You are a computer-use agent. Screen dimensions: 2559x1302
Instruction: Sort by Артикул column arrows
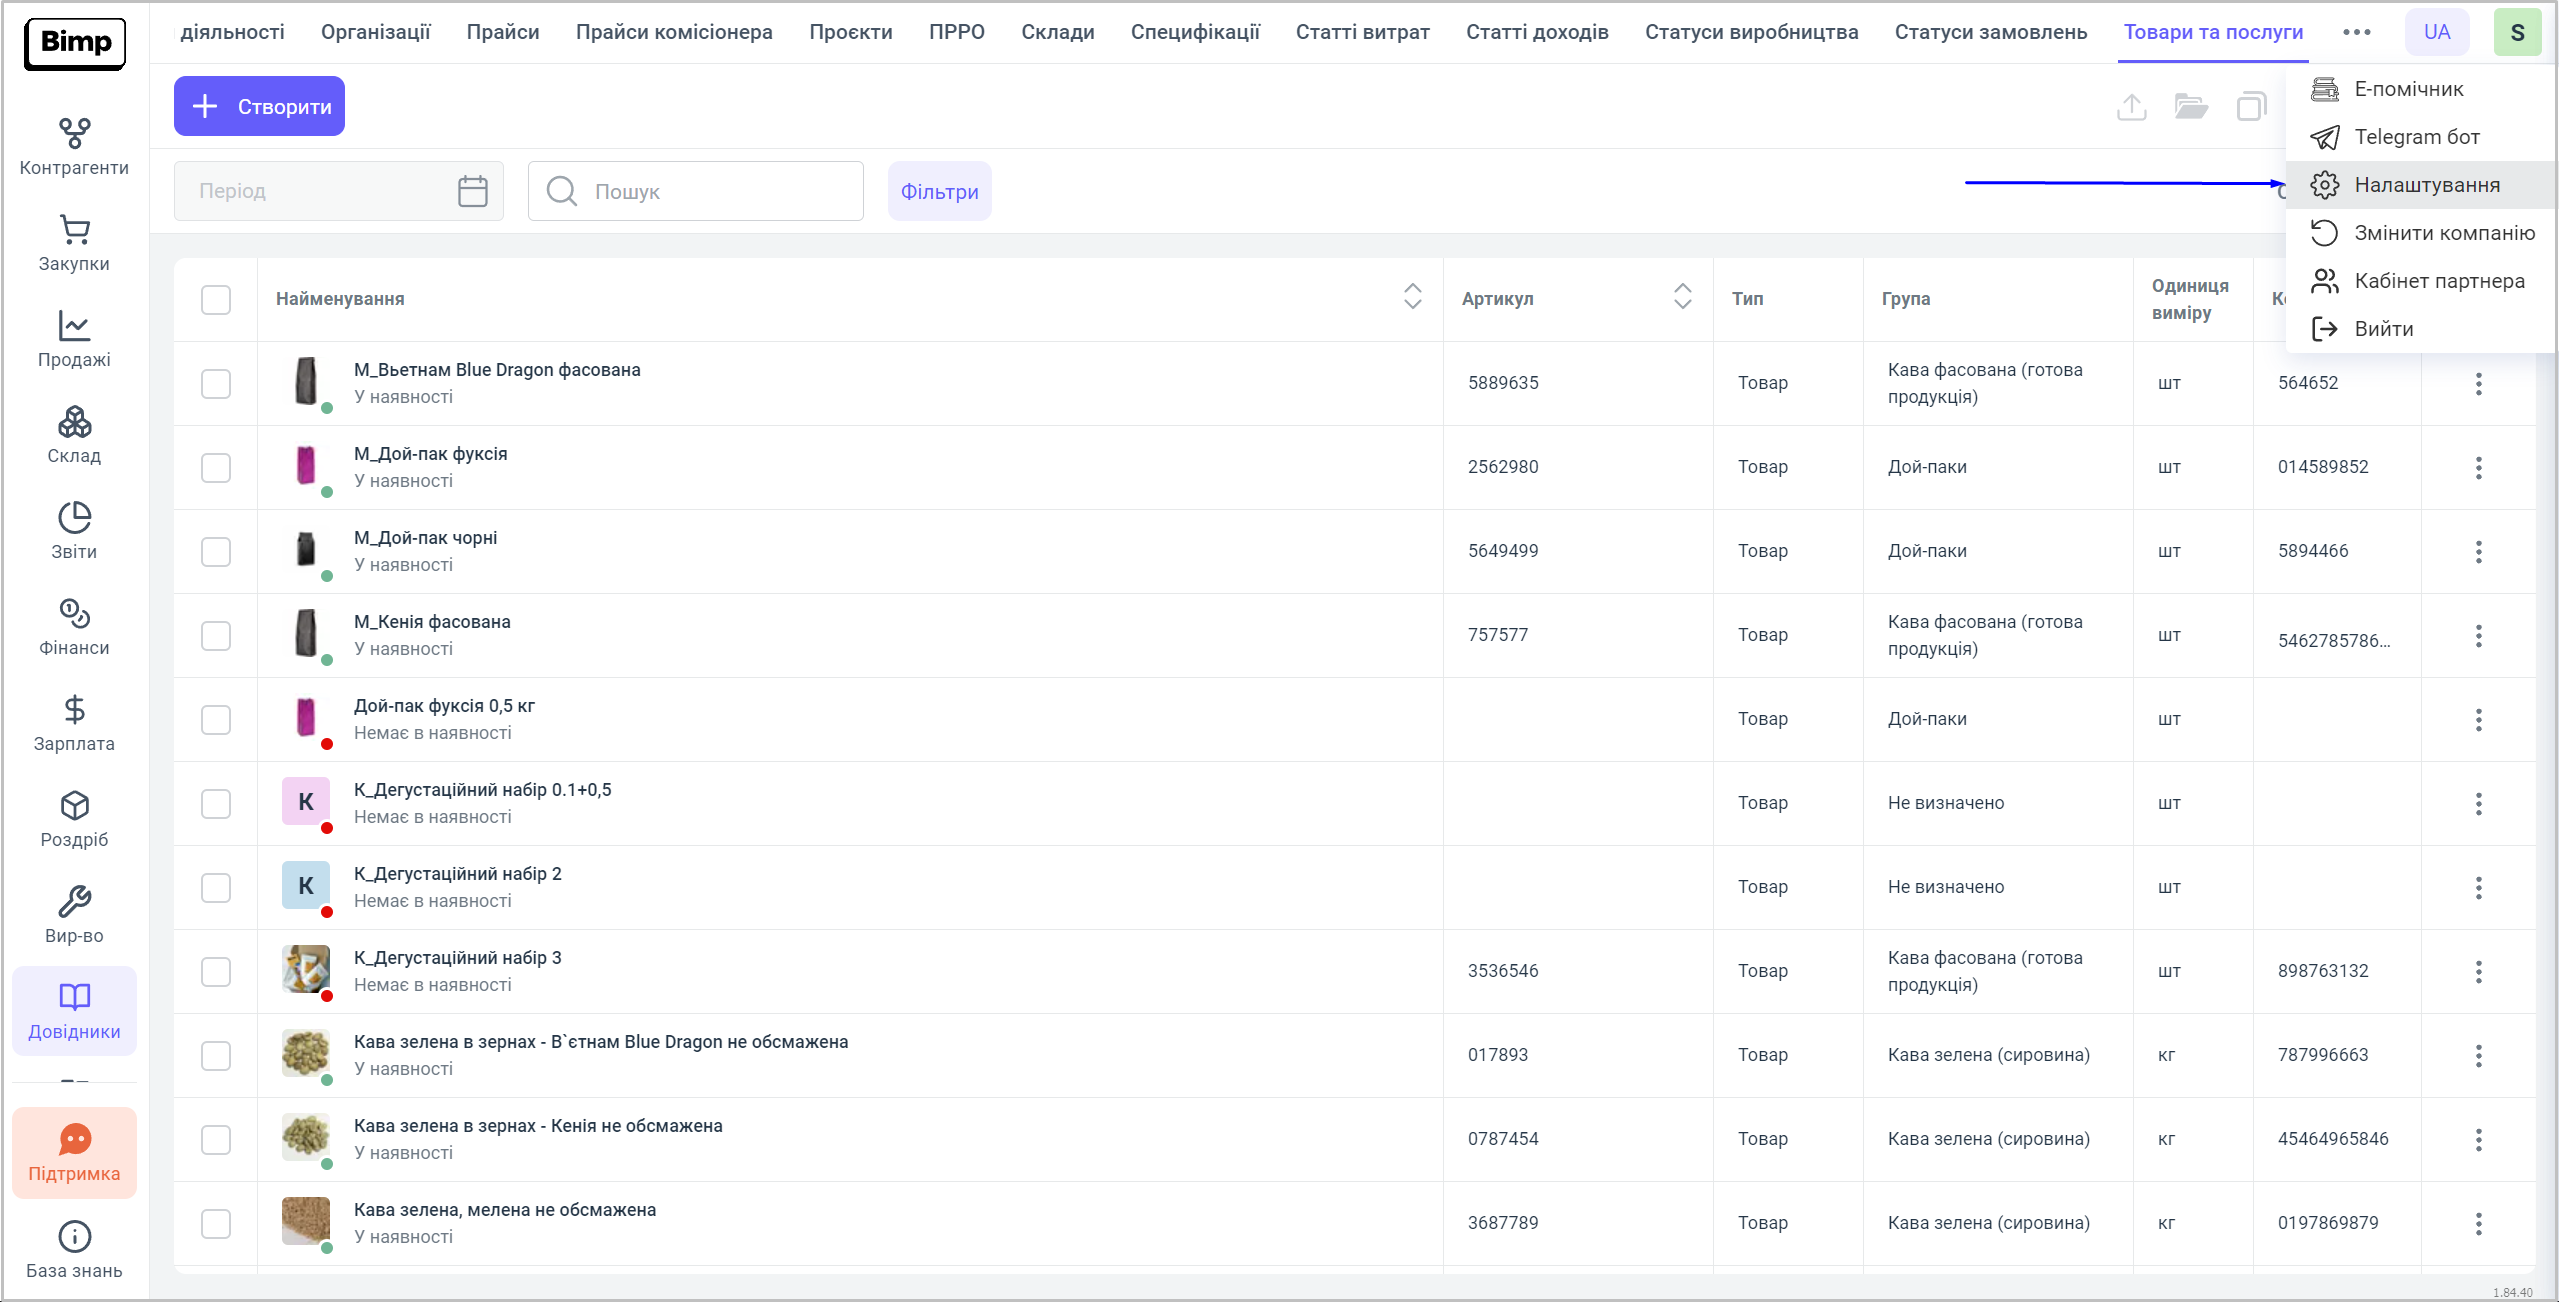(1682, 296)
